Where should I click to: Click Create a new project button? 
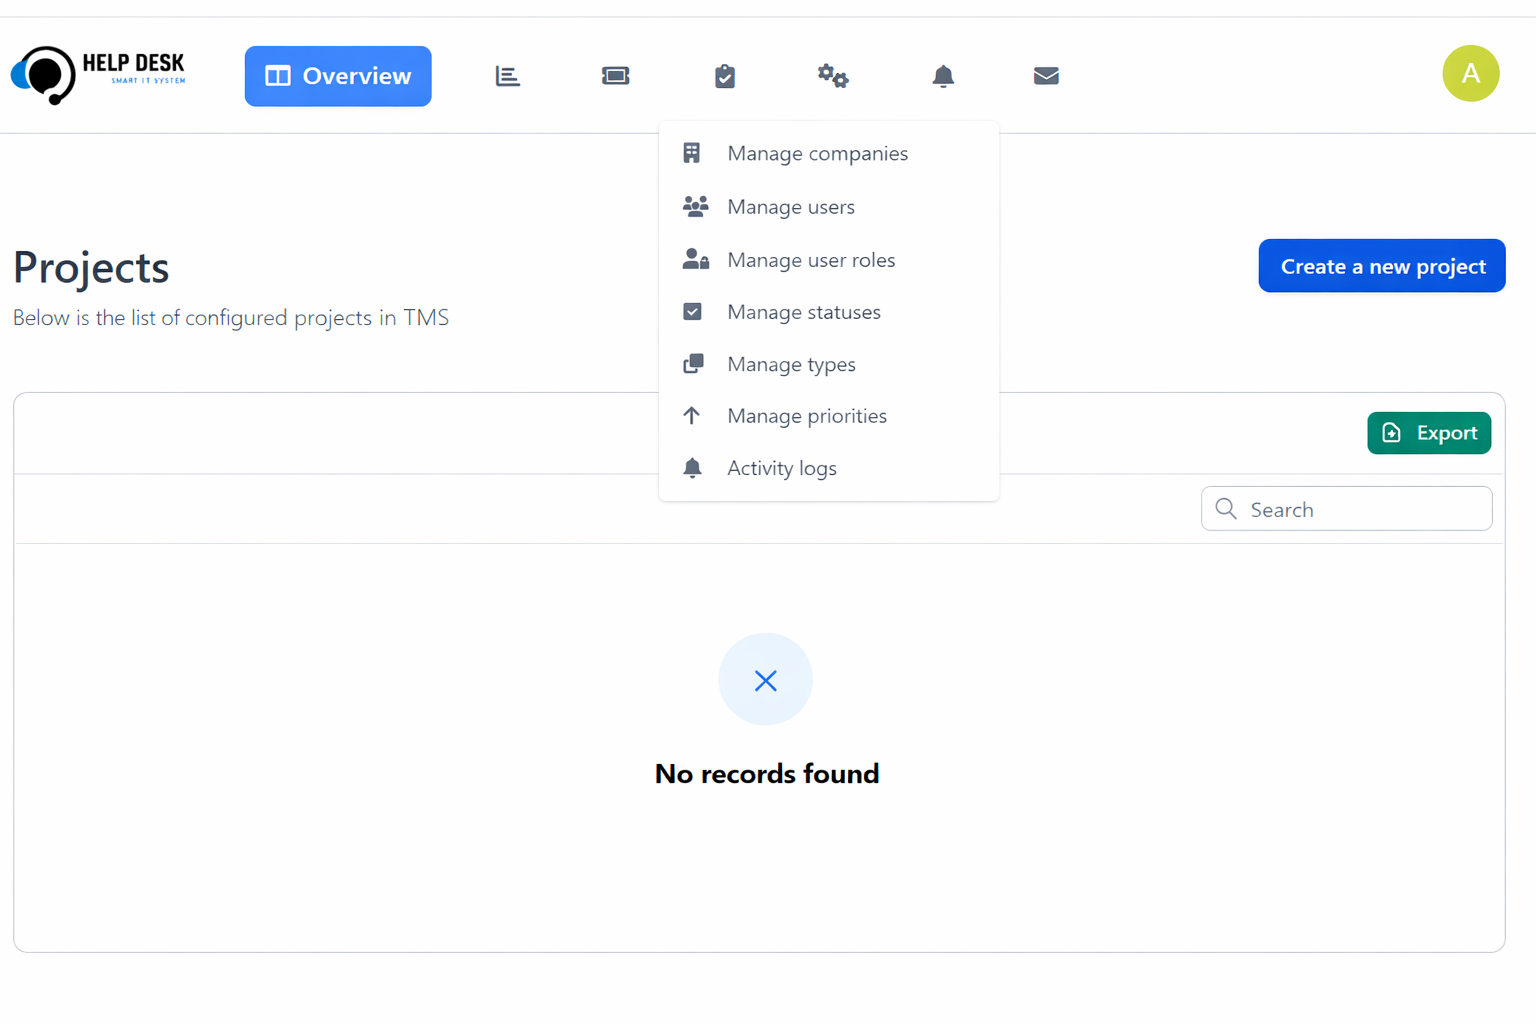(1381, 266)
